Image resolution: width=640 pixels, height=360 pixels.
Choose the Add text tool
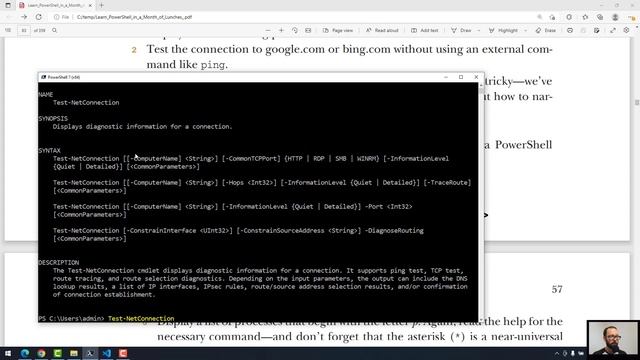[x=424, y=30]
